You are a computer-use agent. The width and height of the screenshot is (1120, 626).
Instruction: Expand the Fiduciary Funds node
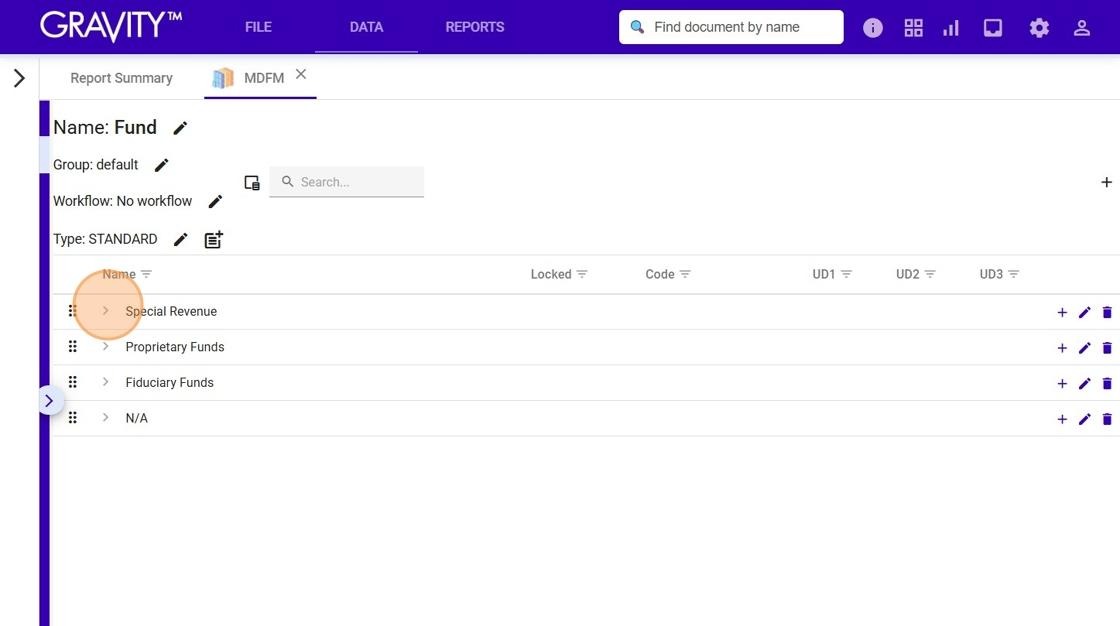[105, 382]
